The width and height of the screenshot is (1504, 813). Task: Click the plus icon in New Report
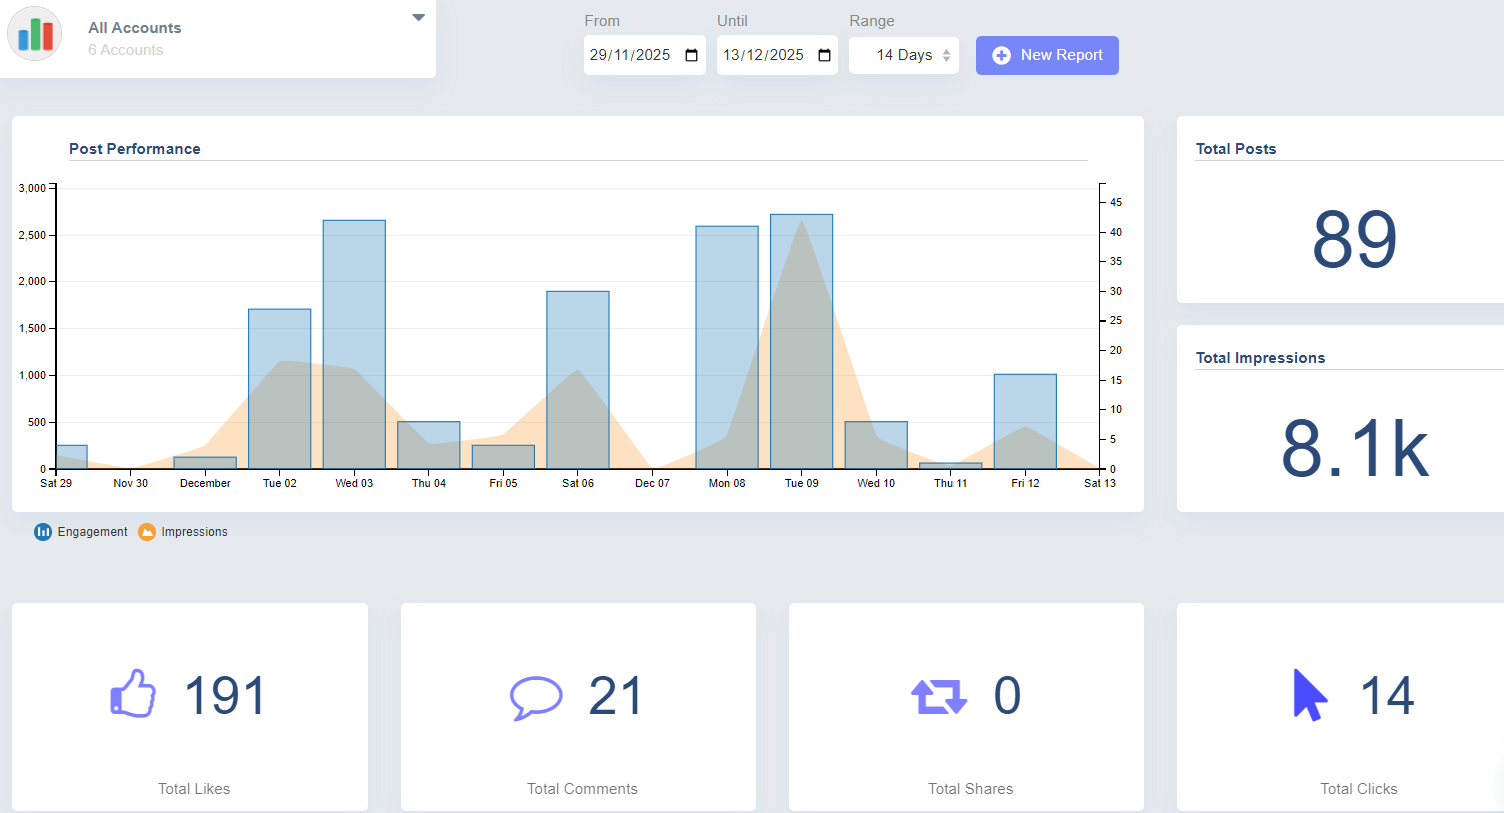click(x=1001, y=56)
